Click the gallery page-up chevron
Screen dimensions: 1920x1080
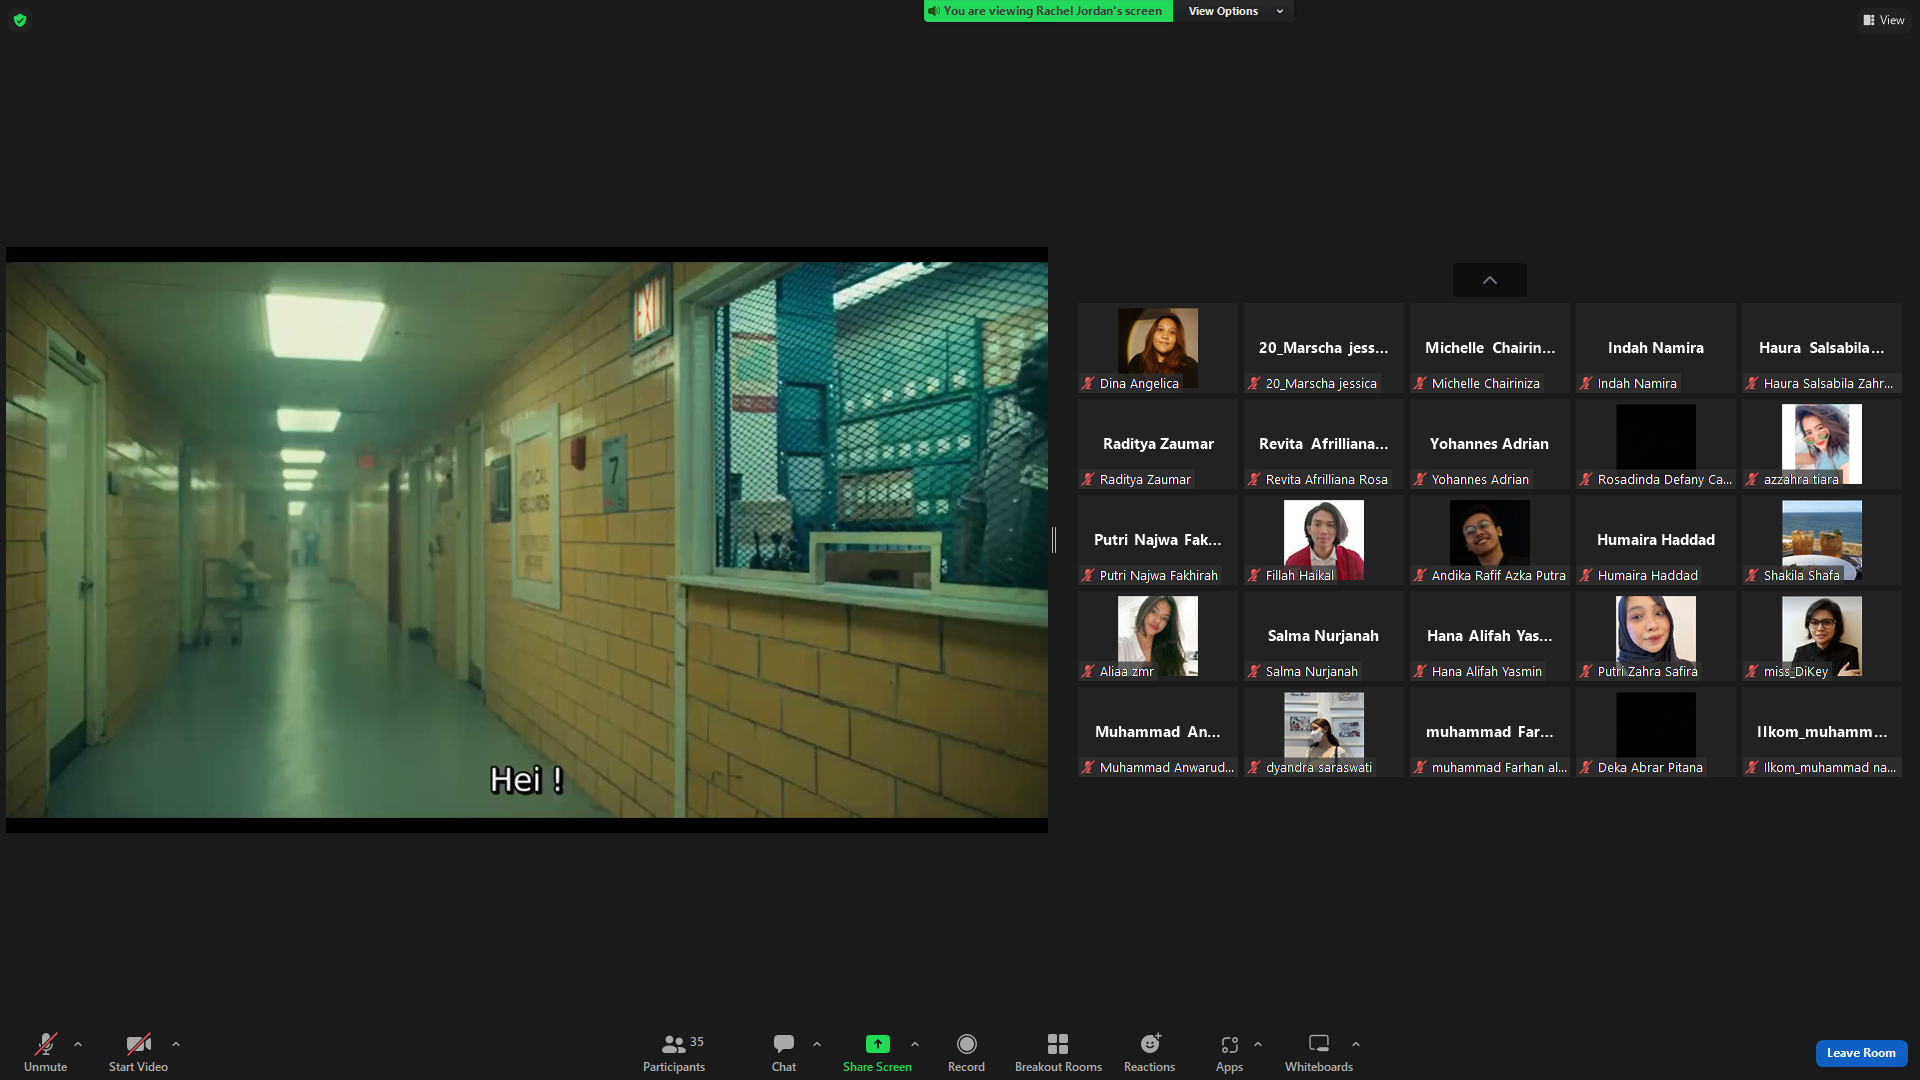(1490, 280)
